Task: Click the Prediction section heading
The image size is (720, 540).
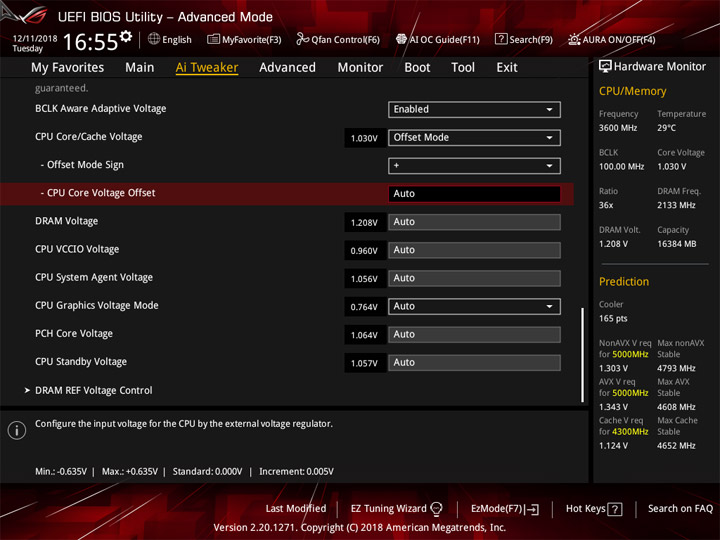Action: click(x=624, y=281)
